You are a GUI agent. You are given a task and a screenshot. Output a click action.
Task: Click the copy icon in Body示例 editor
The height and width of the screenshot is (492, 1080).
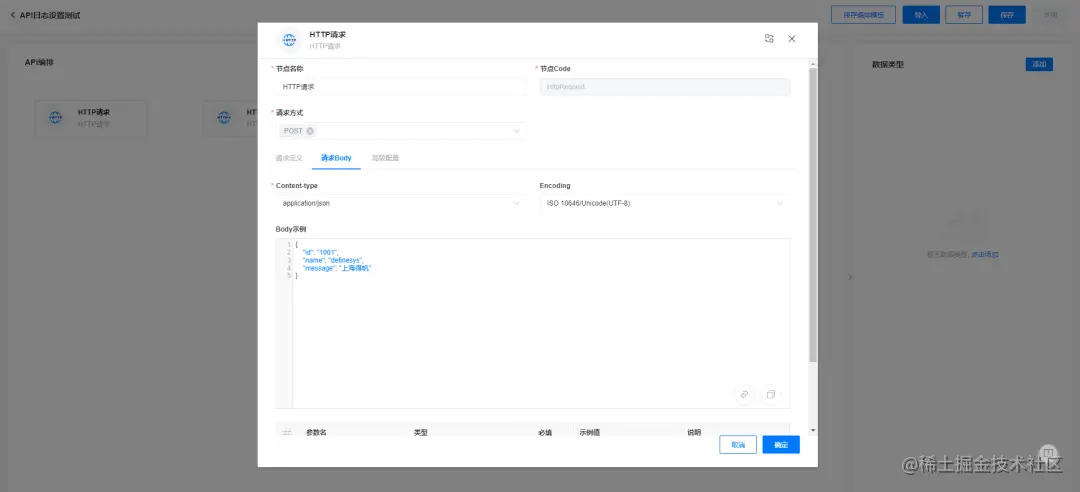pos(771,394)
